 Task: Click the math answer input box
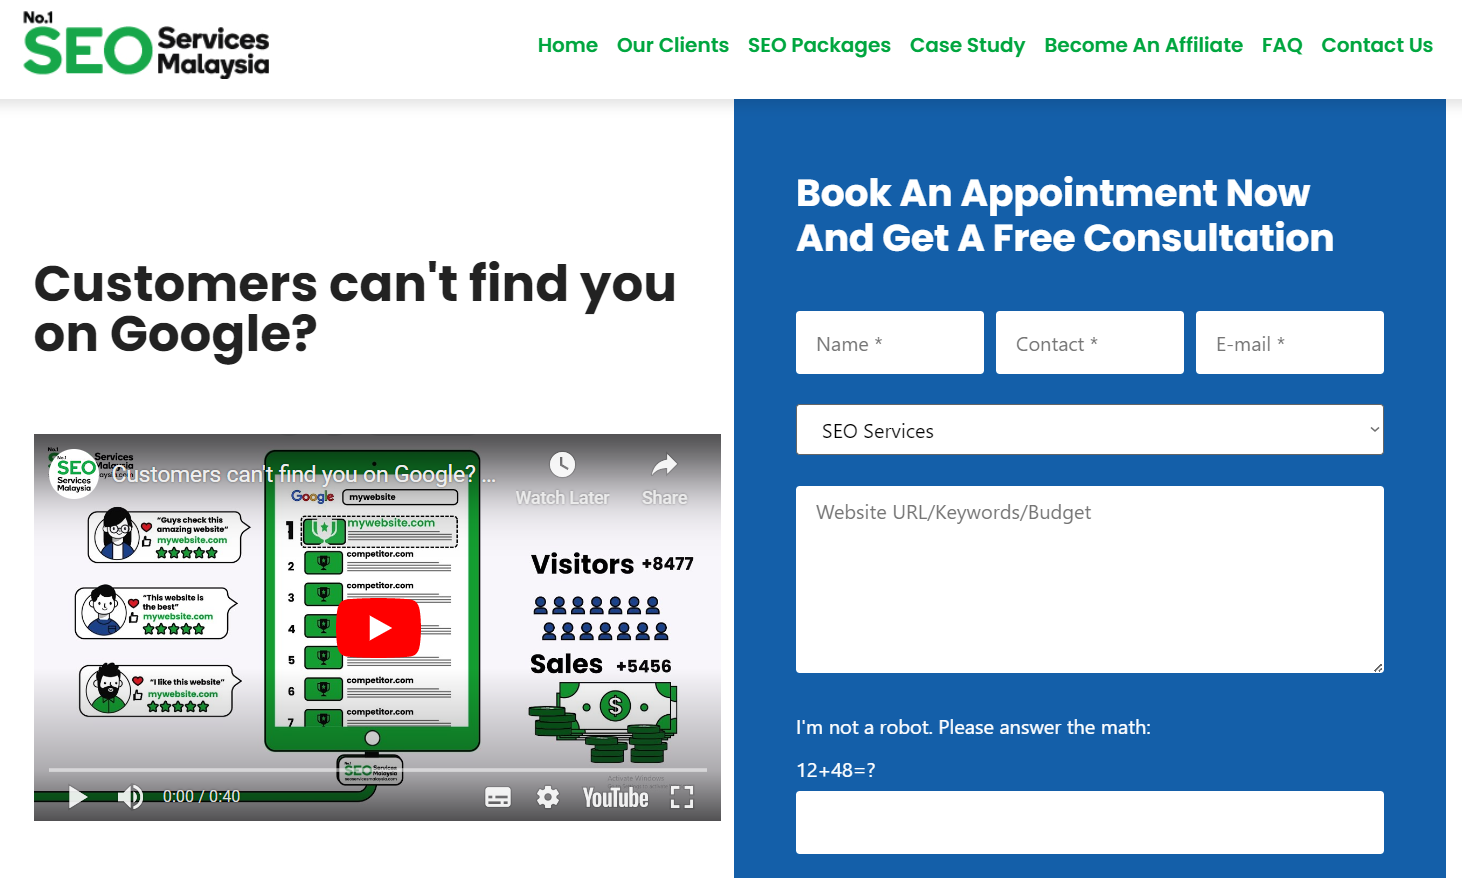pyautogui.click(x=1090, y=822)
